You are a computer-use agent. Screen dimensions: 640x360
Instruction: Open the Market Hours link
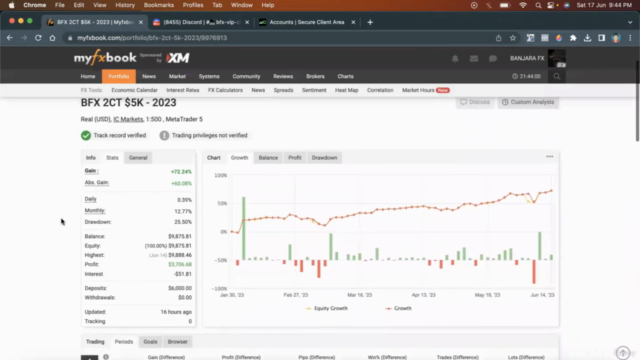click(x=418, y=90)
